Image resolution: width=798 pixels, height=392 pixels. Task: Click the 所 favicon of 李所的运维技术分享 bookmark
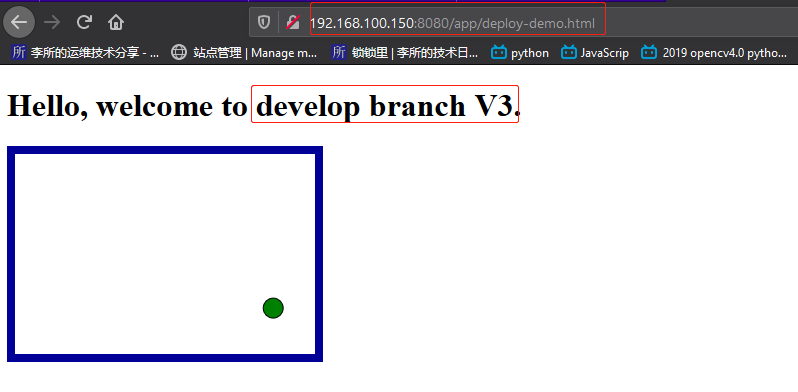click(18, 52)
